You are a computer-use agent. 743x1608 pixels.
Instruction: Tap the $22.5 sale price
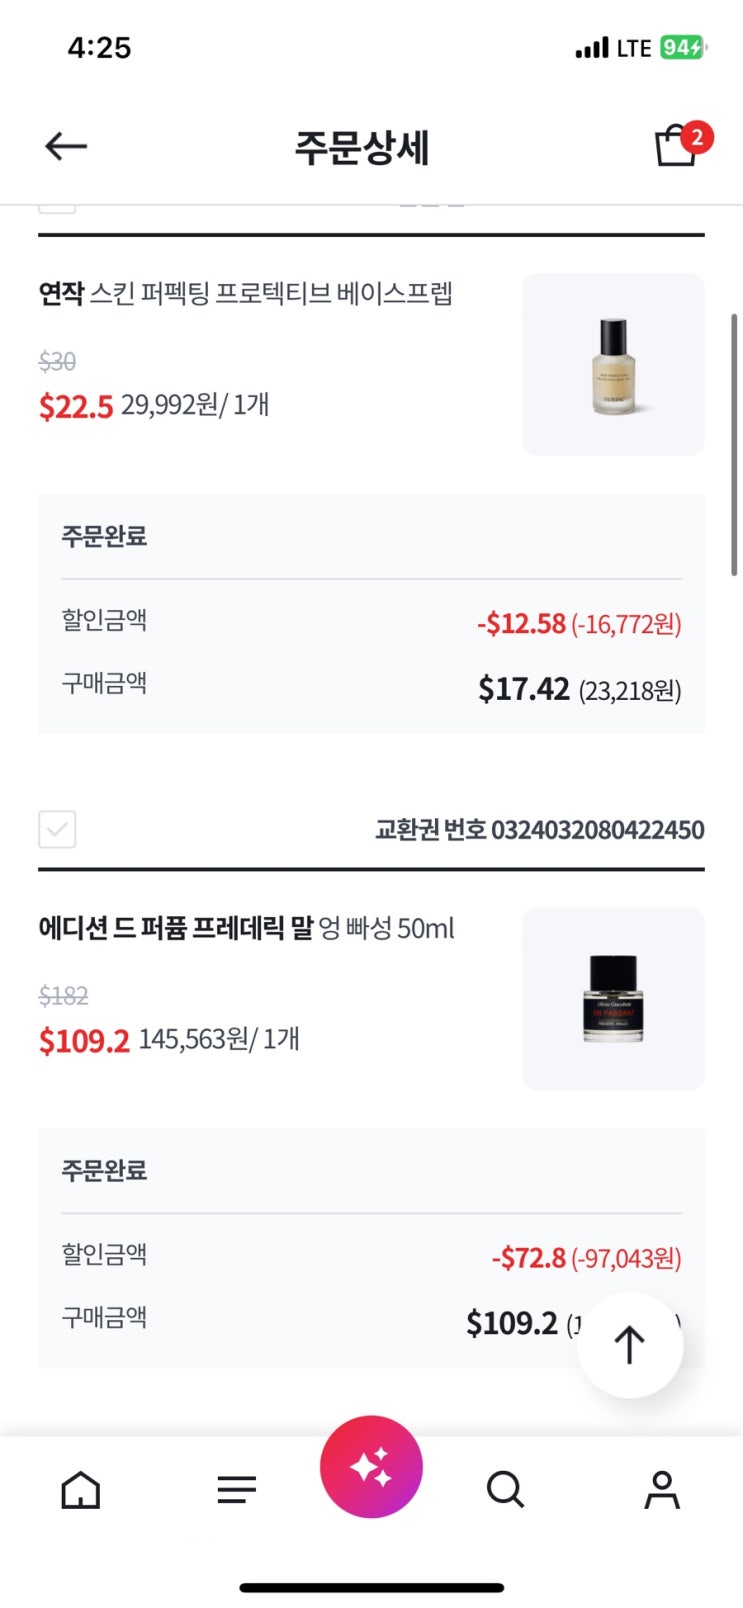pos(76,406)
